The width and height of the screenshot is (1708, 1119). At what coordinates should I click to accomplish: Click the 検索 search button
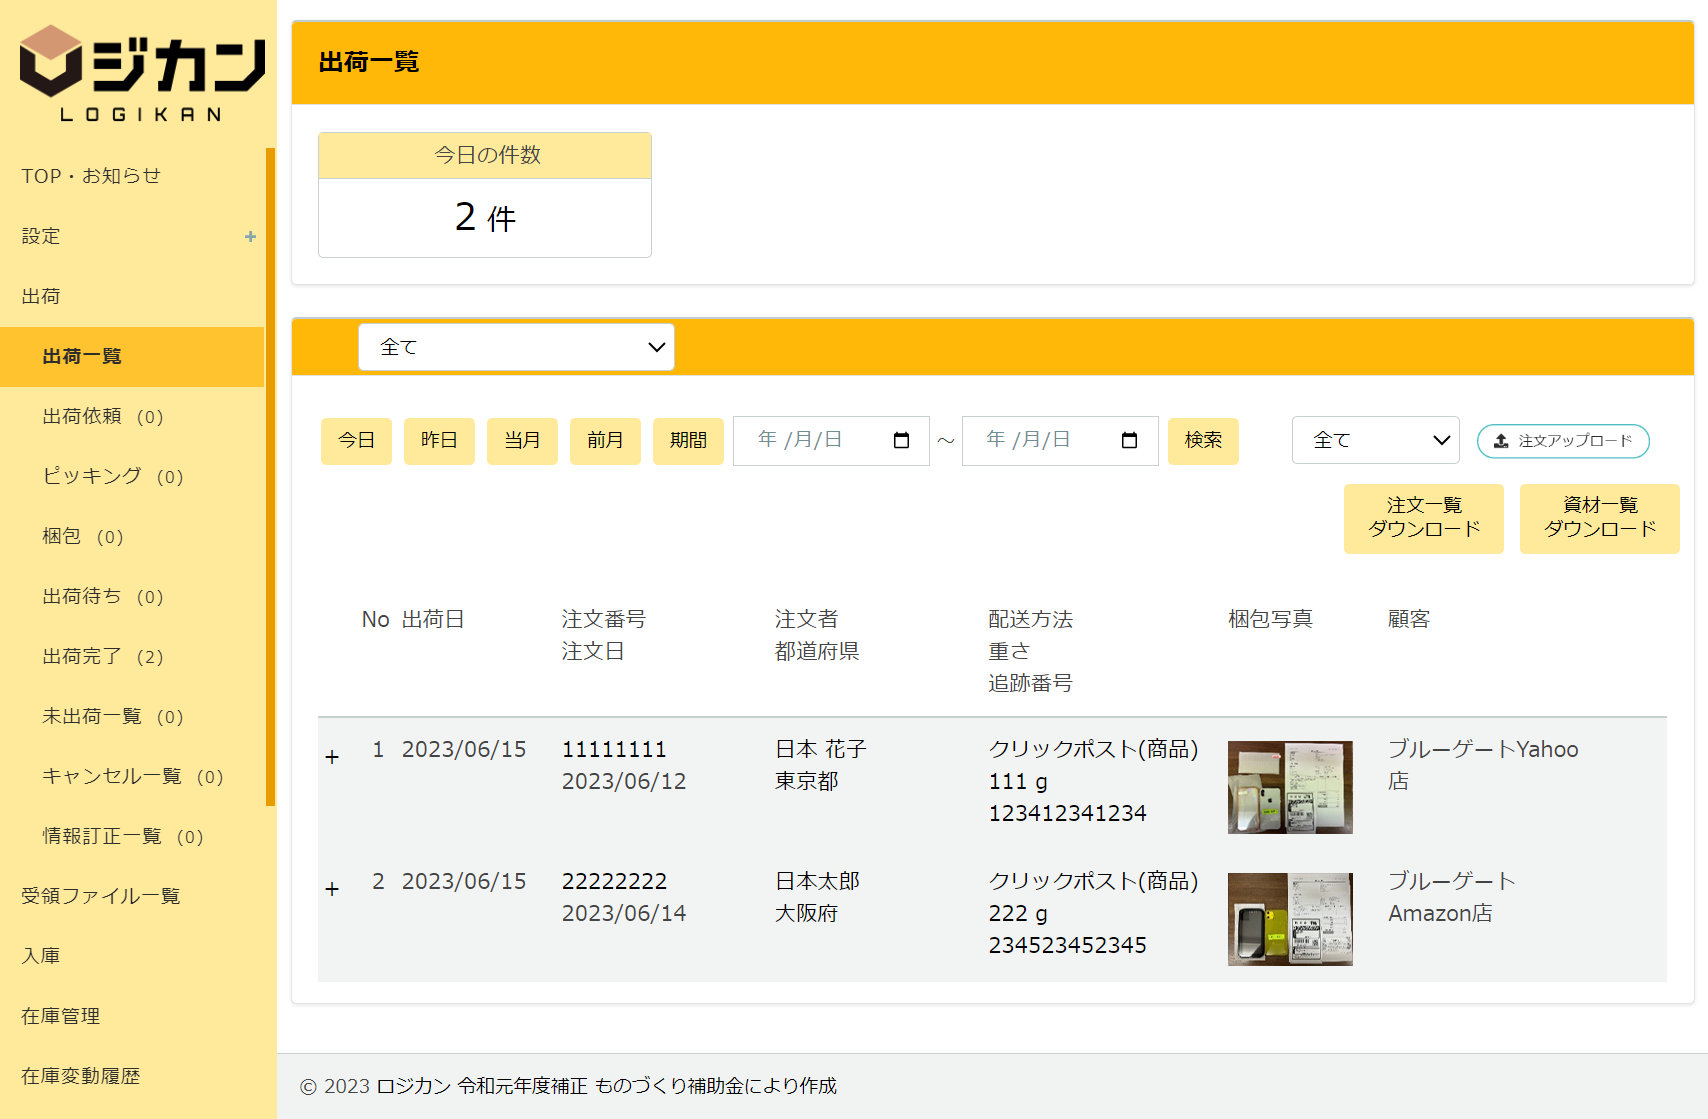click(1203, 441)
